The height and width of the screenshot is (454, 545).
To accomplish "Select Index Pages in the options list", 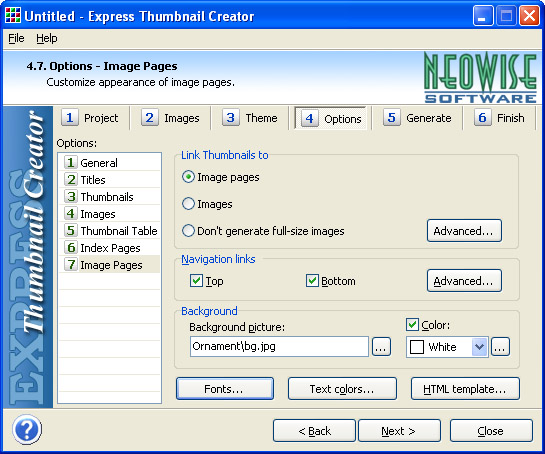I will [x=110, y=248].
